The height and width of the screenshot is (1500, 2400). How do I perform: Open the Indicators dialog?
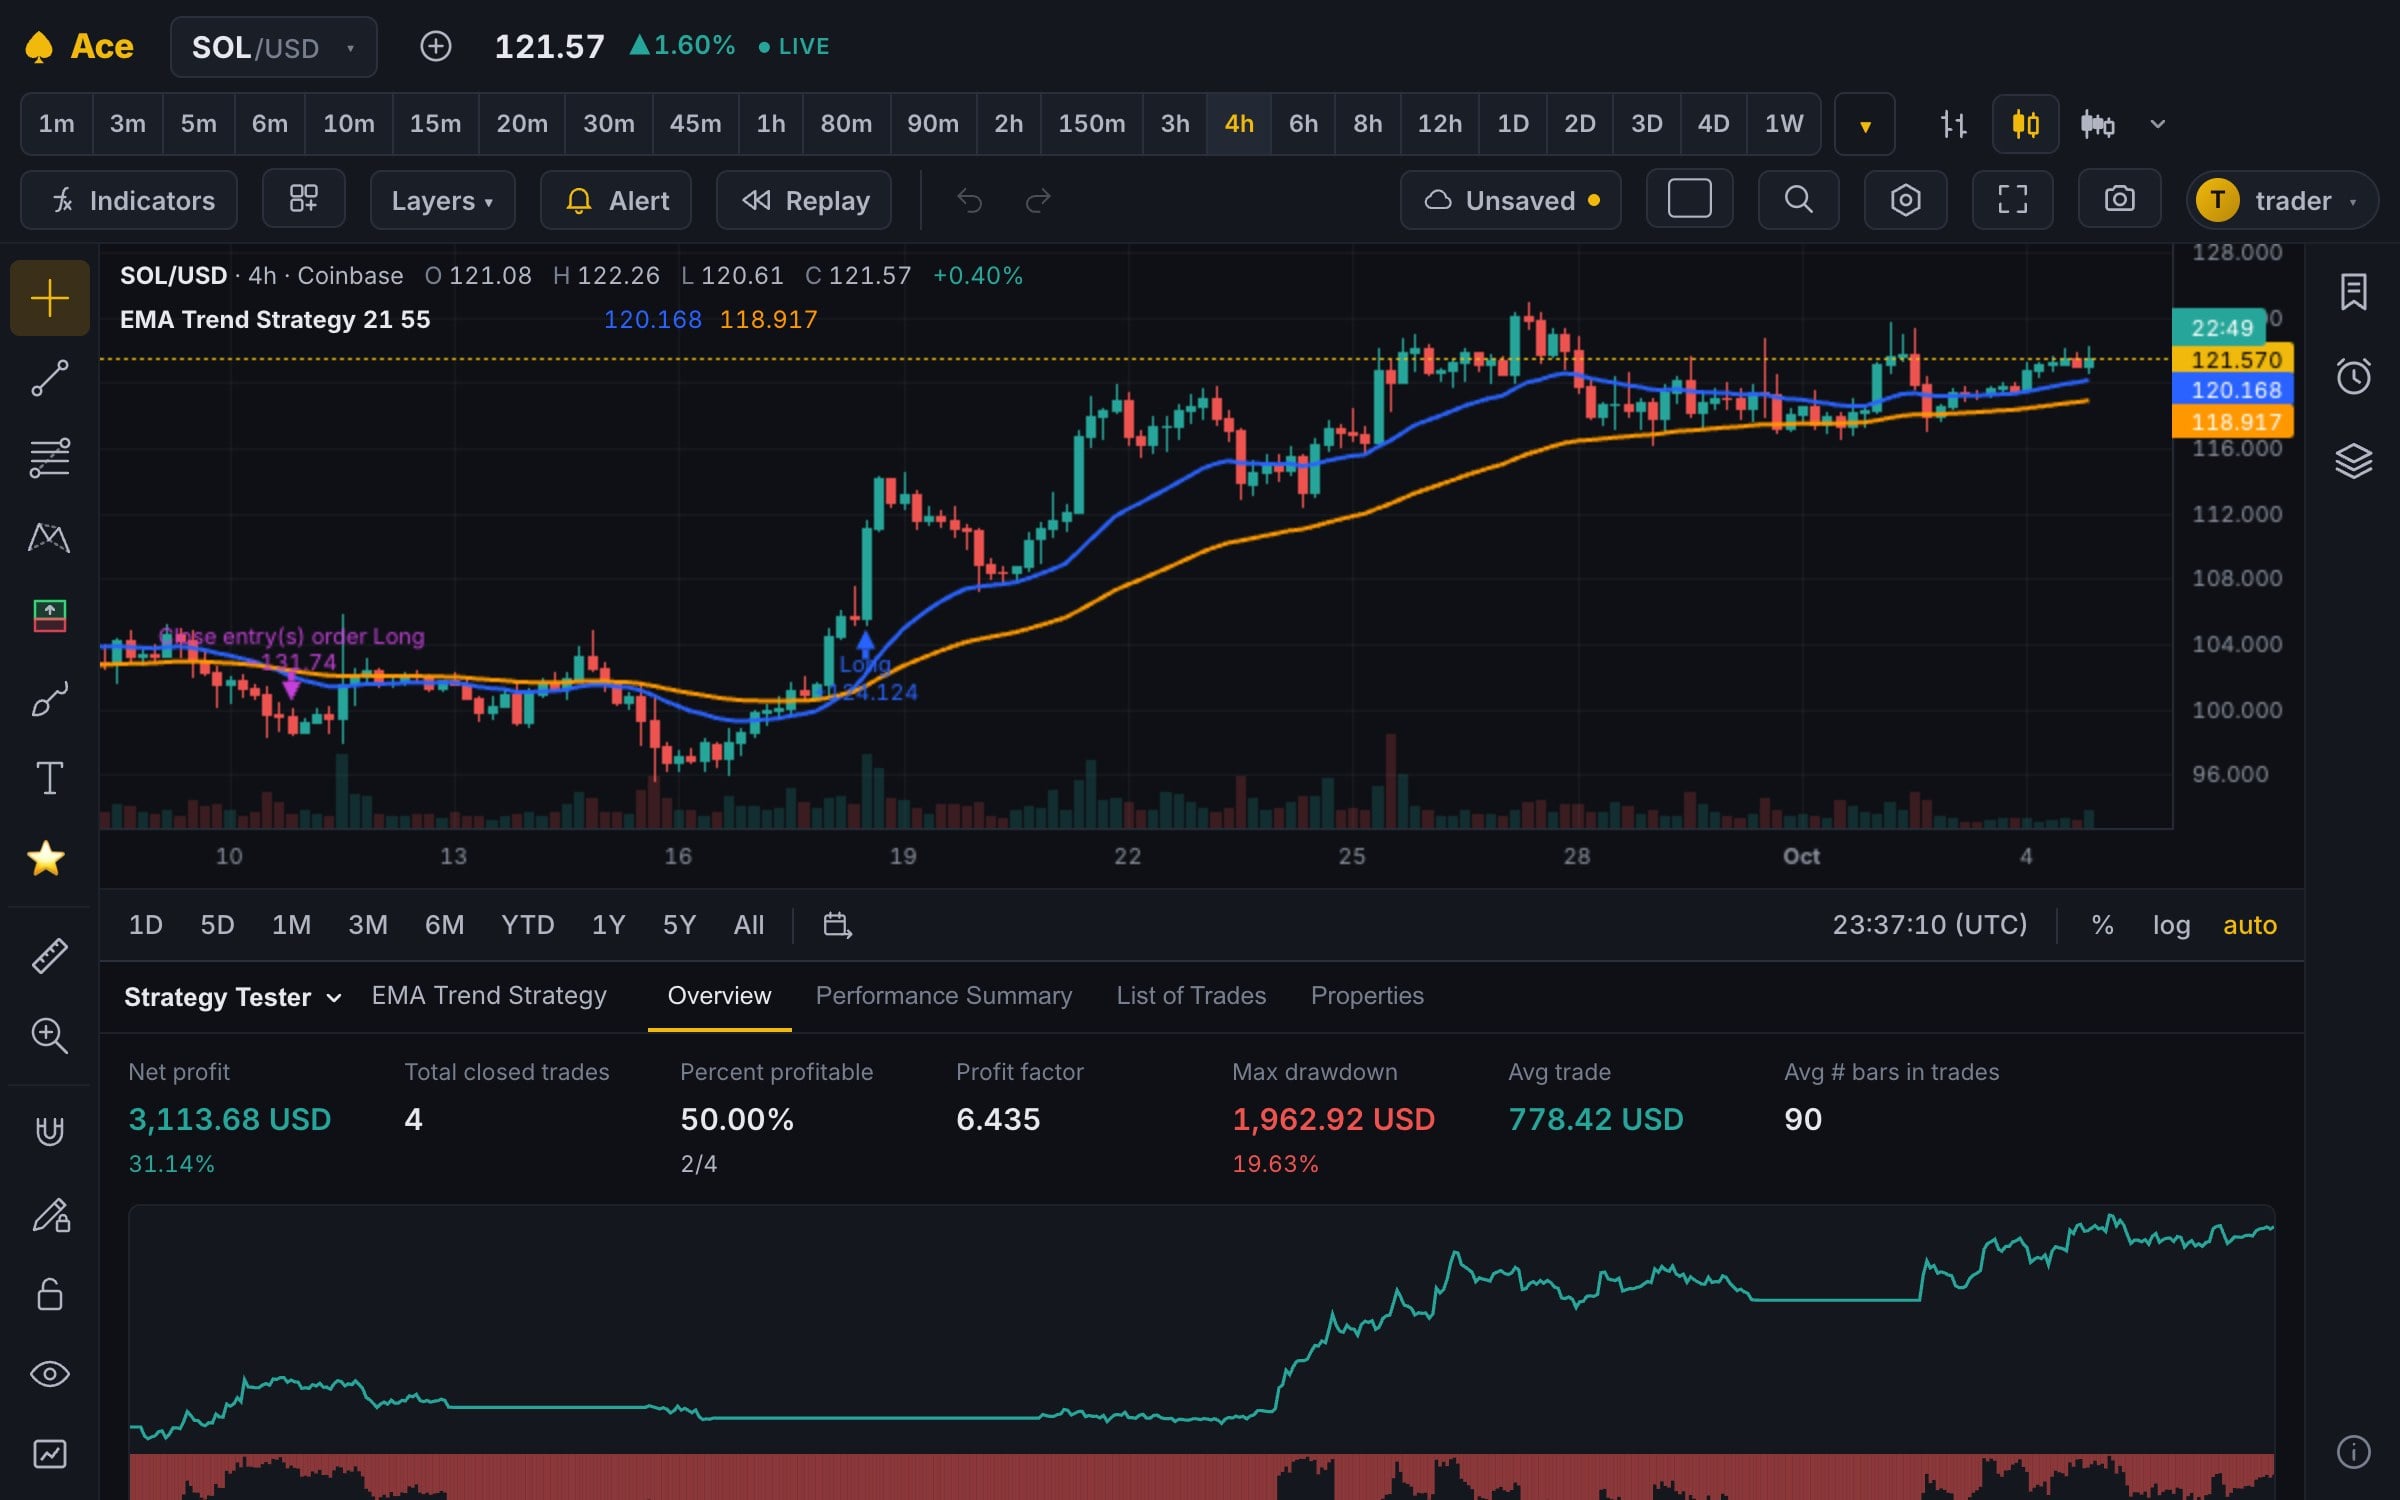(129, 200)
